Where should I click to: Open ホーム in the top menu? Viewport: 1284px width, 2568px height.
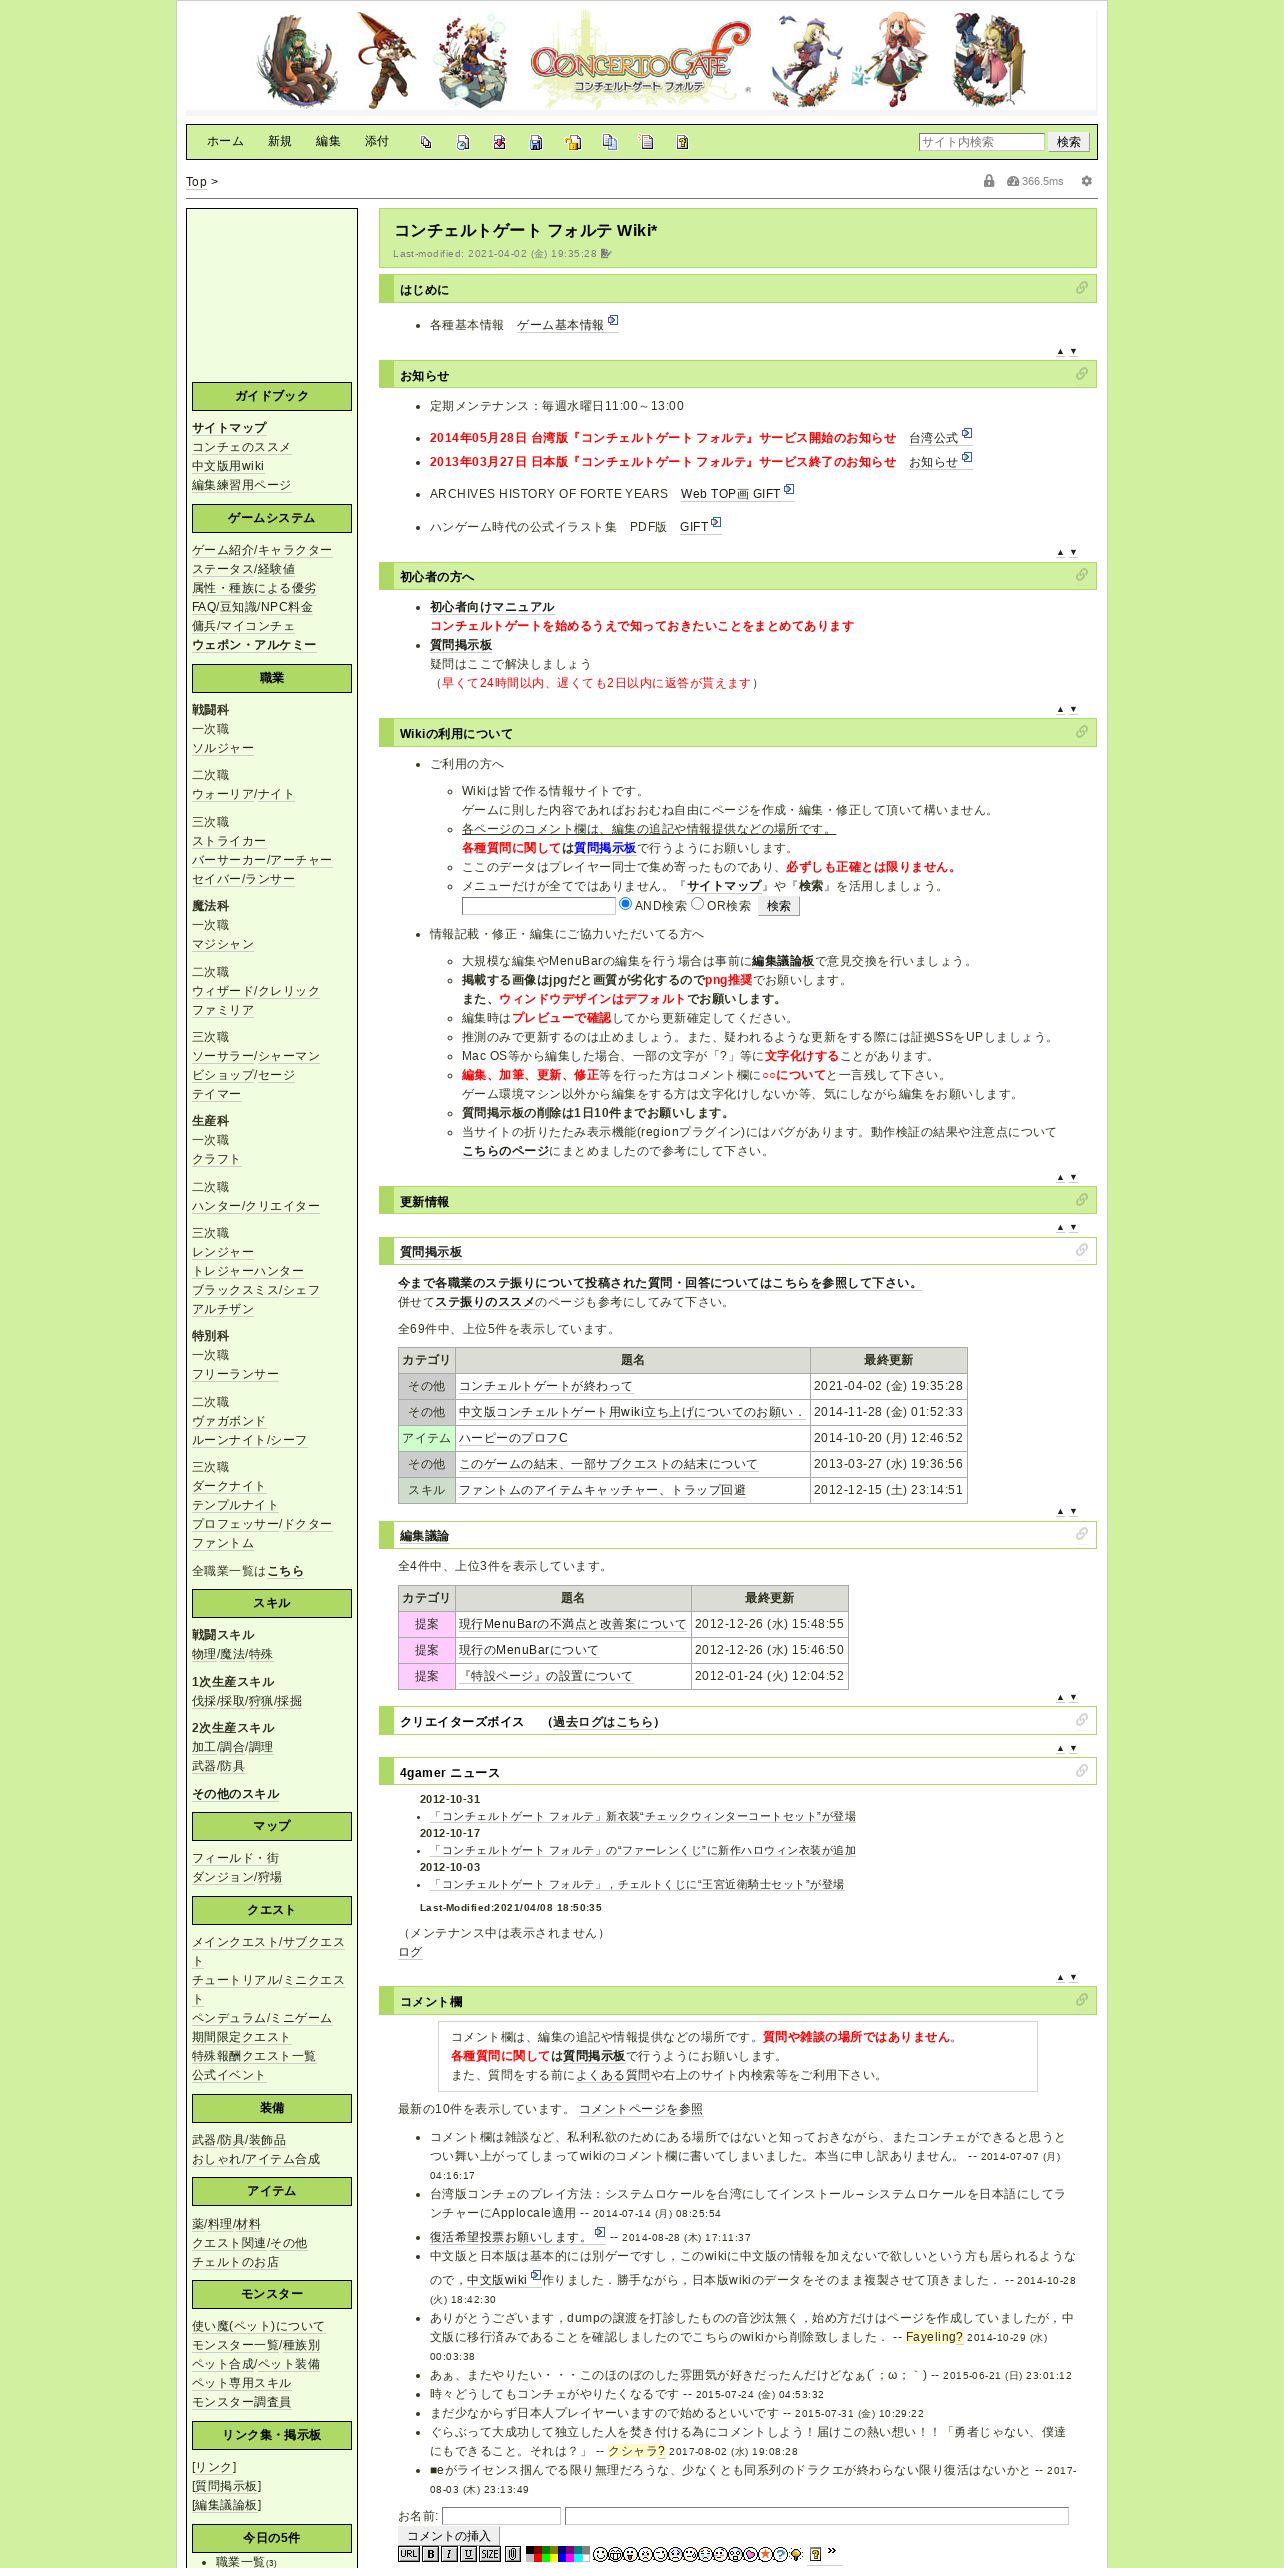pyautogui.click(x=225, y=142)
